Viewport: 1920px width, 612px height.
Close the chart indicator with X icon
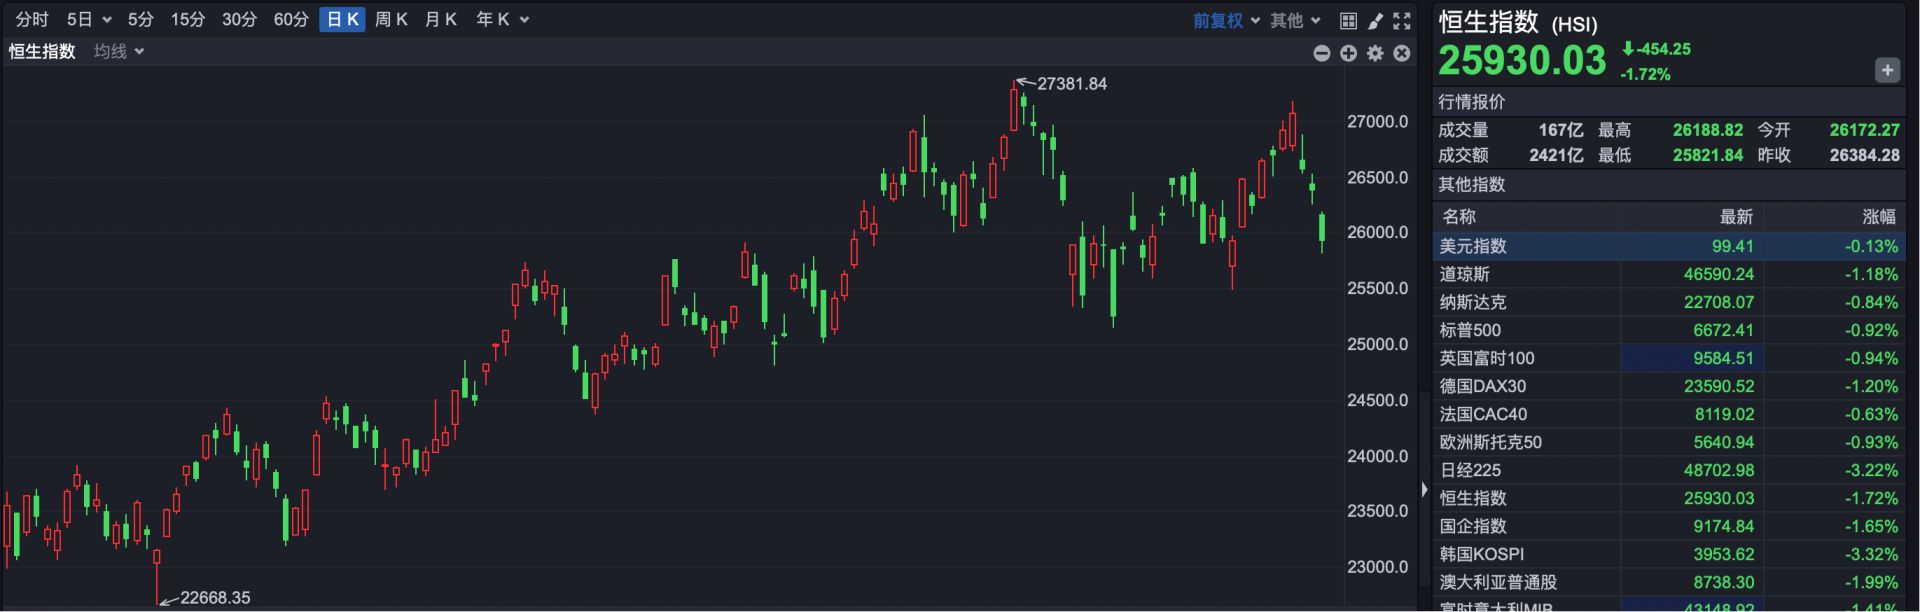tap(1402, 53)
